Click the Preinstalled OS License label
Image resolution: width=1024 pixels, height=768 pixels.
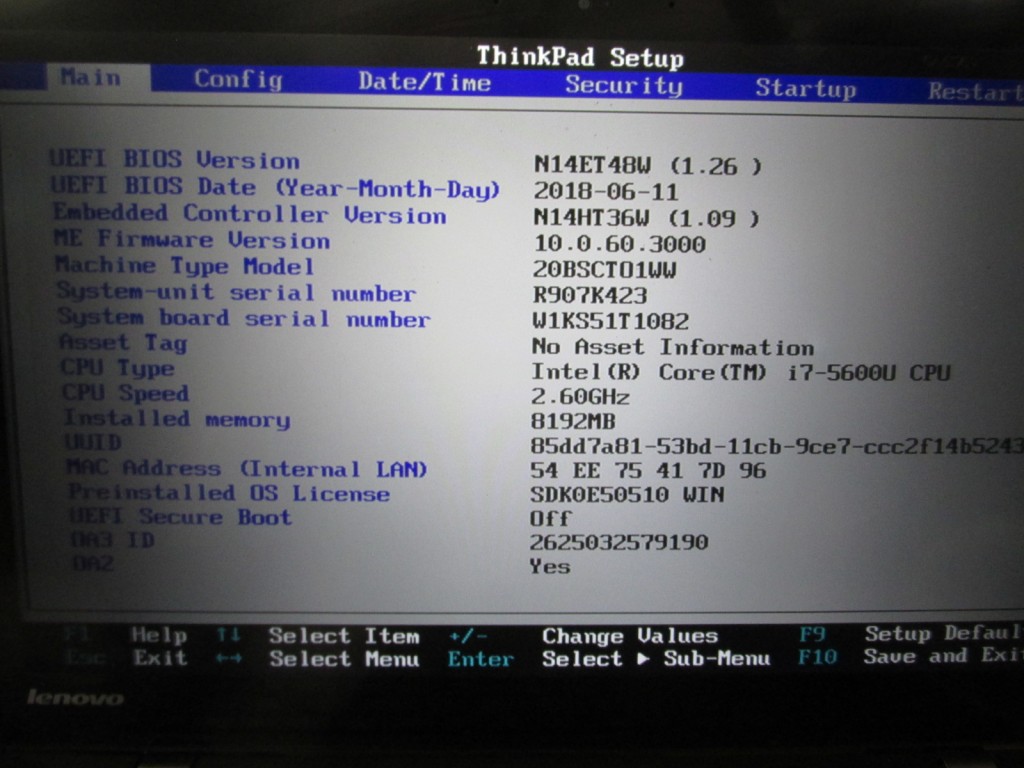[x=229, y=492]
